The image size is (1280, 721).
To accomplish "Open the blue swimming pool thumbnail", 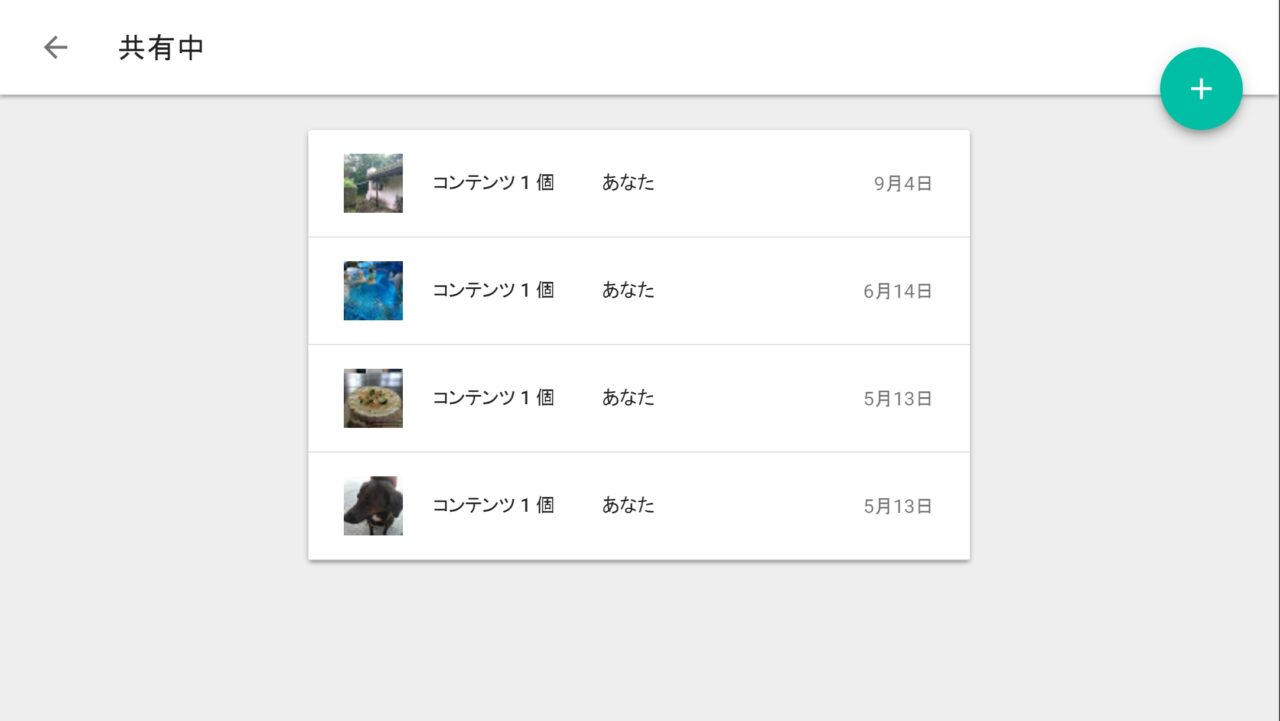I will click(373, 291).
